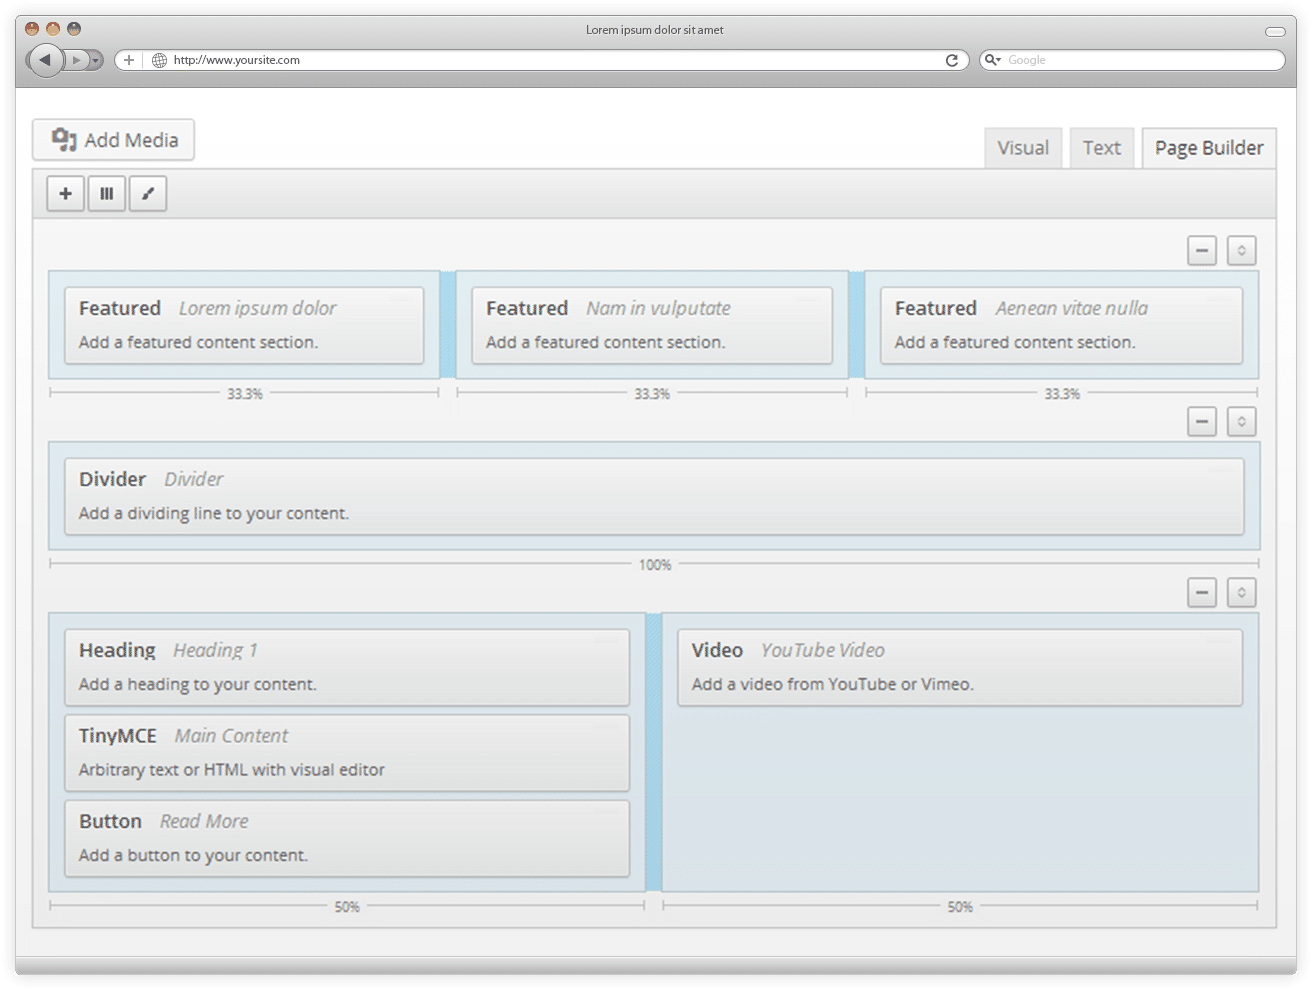Click the add widget plus icon
The height and width of the screenshot is (990, 1312).
(66, 194)
